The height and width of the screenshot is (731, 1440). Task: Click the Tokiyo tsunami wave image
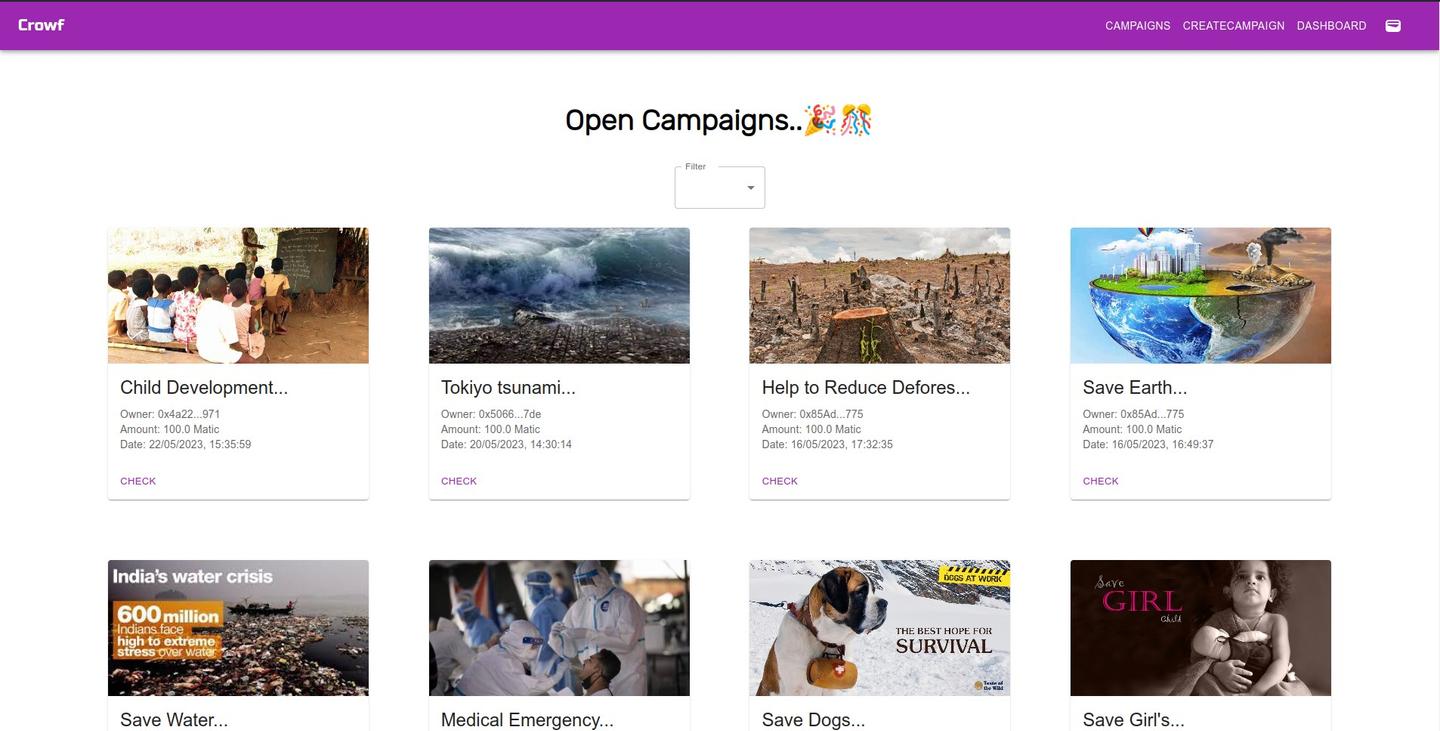coord(559,295)
